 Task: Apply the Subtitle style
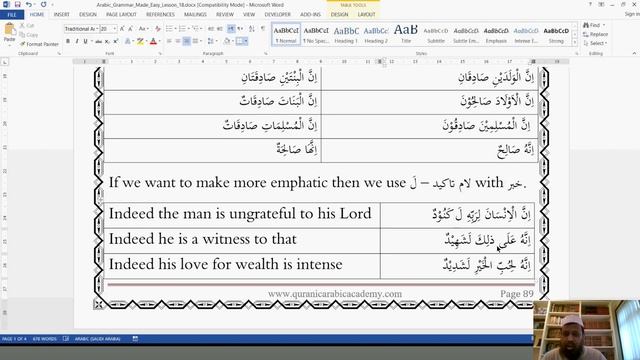(x=436, y=35)
